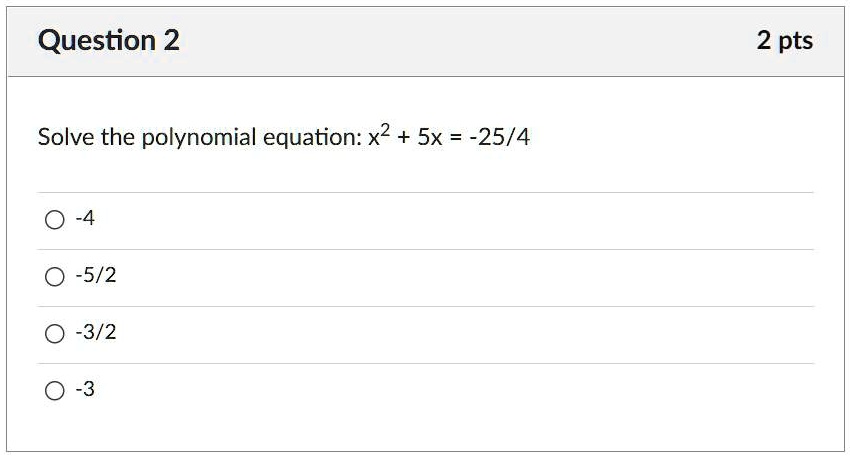Mark the -3/2 radio button

(x=55, y=333)
